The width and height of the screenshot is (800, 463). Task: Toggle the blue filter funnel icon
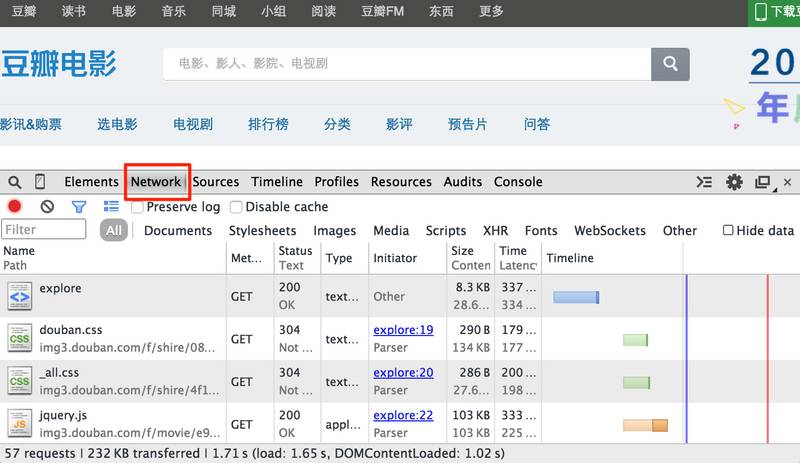(79, 206)
